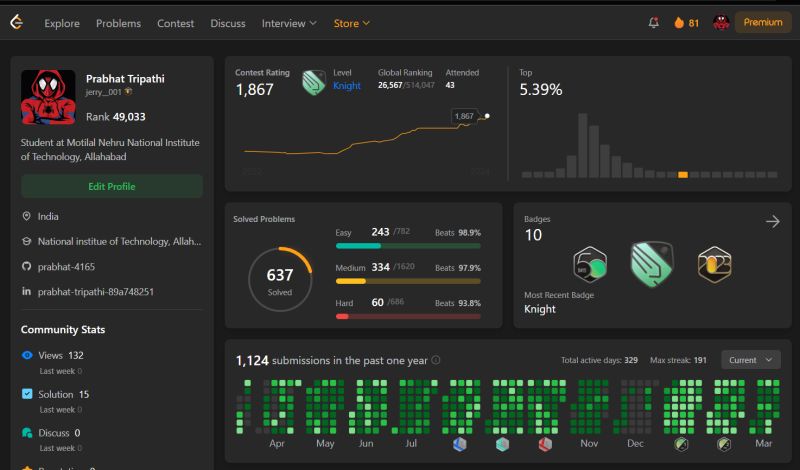Click the submissions info icon
This screenshot has height=470, width=800.
pos(436,360)
